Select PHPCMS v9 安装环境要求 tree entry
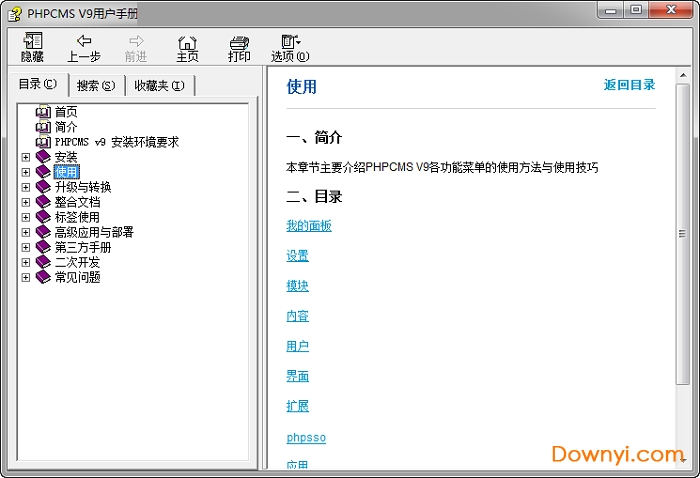700x478 pixels. (117, 142)
